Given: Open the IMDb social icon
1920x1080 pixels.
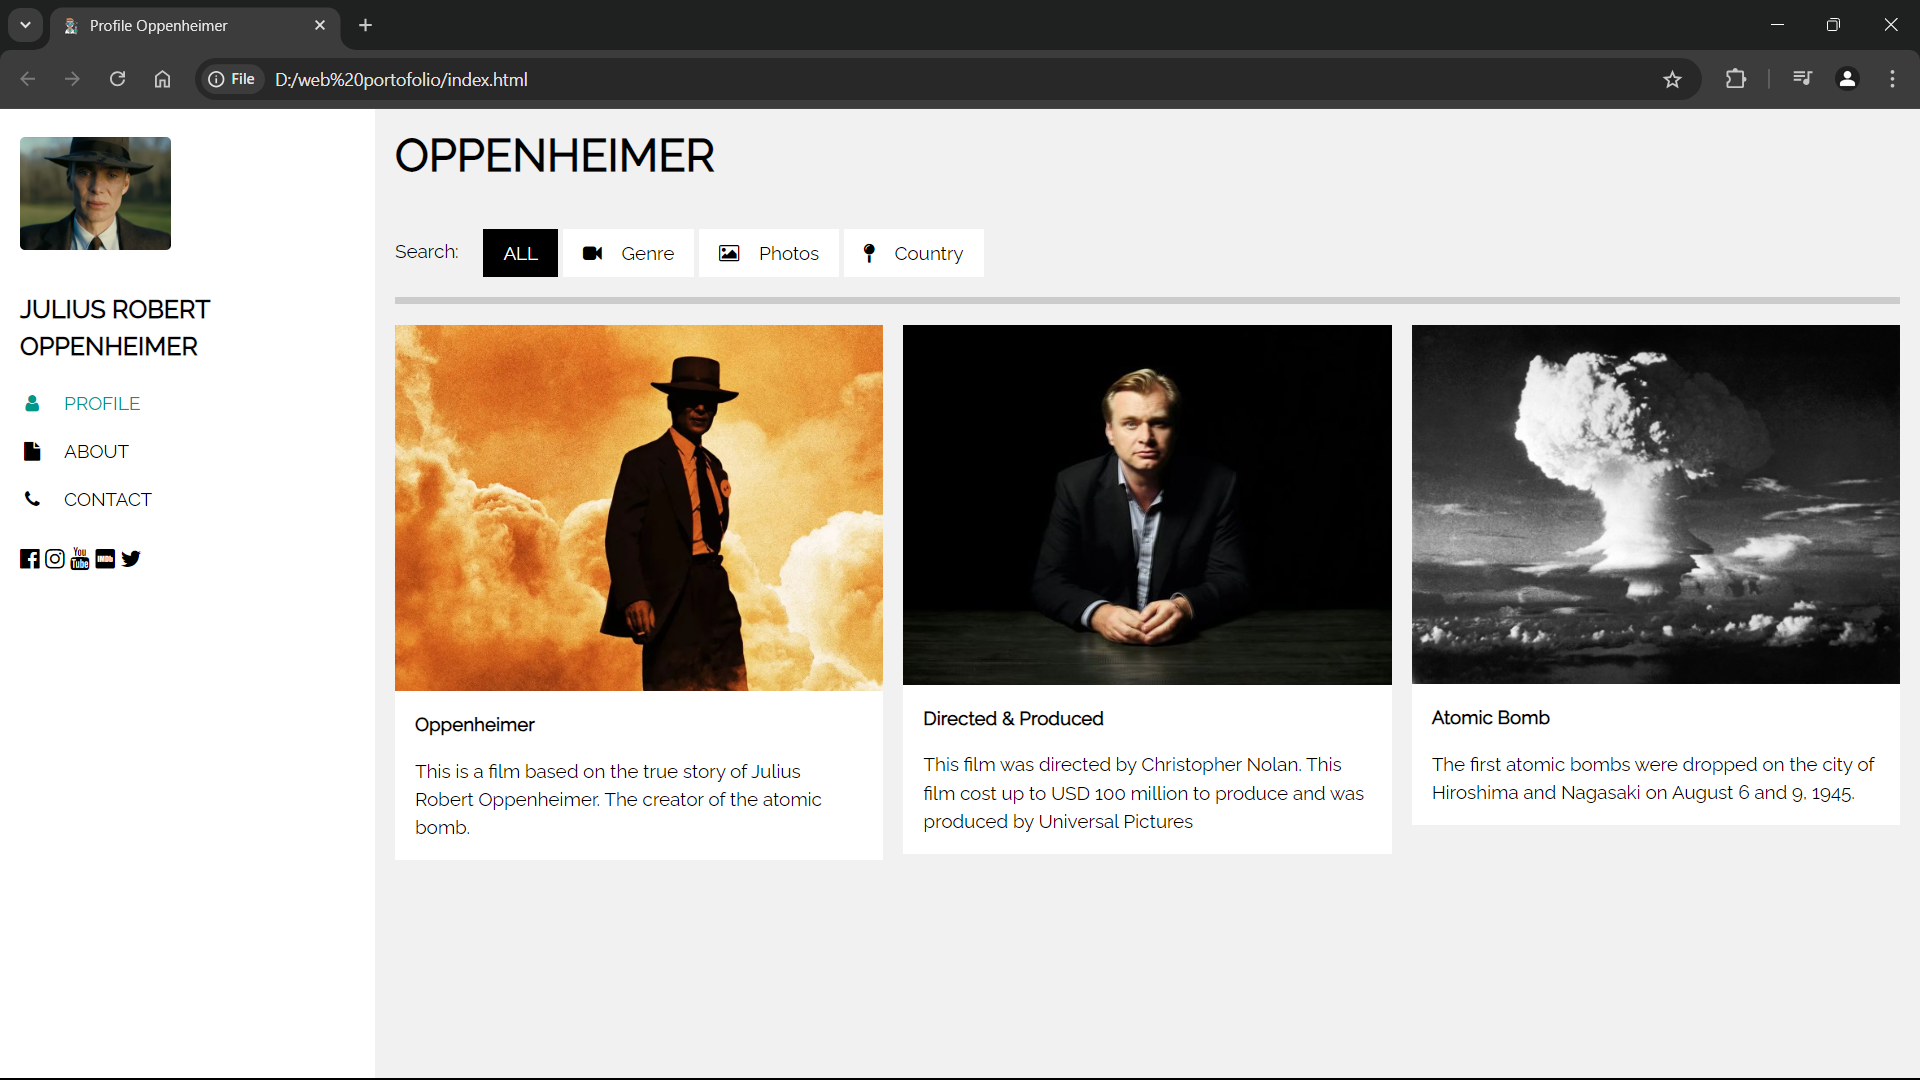Looking at the screenshot, I should (105, 559).
